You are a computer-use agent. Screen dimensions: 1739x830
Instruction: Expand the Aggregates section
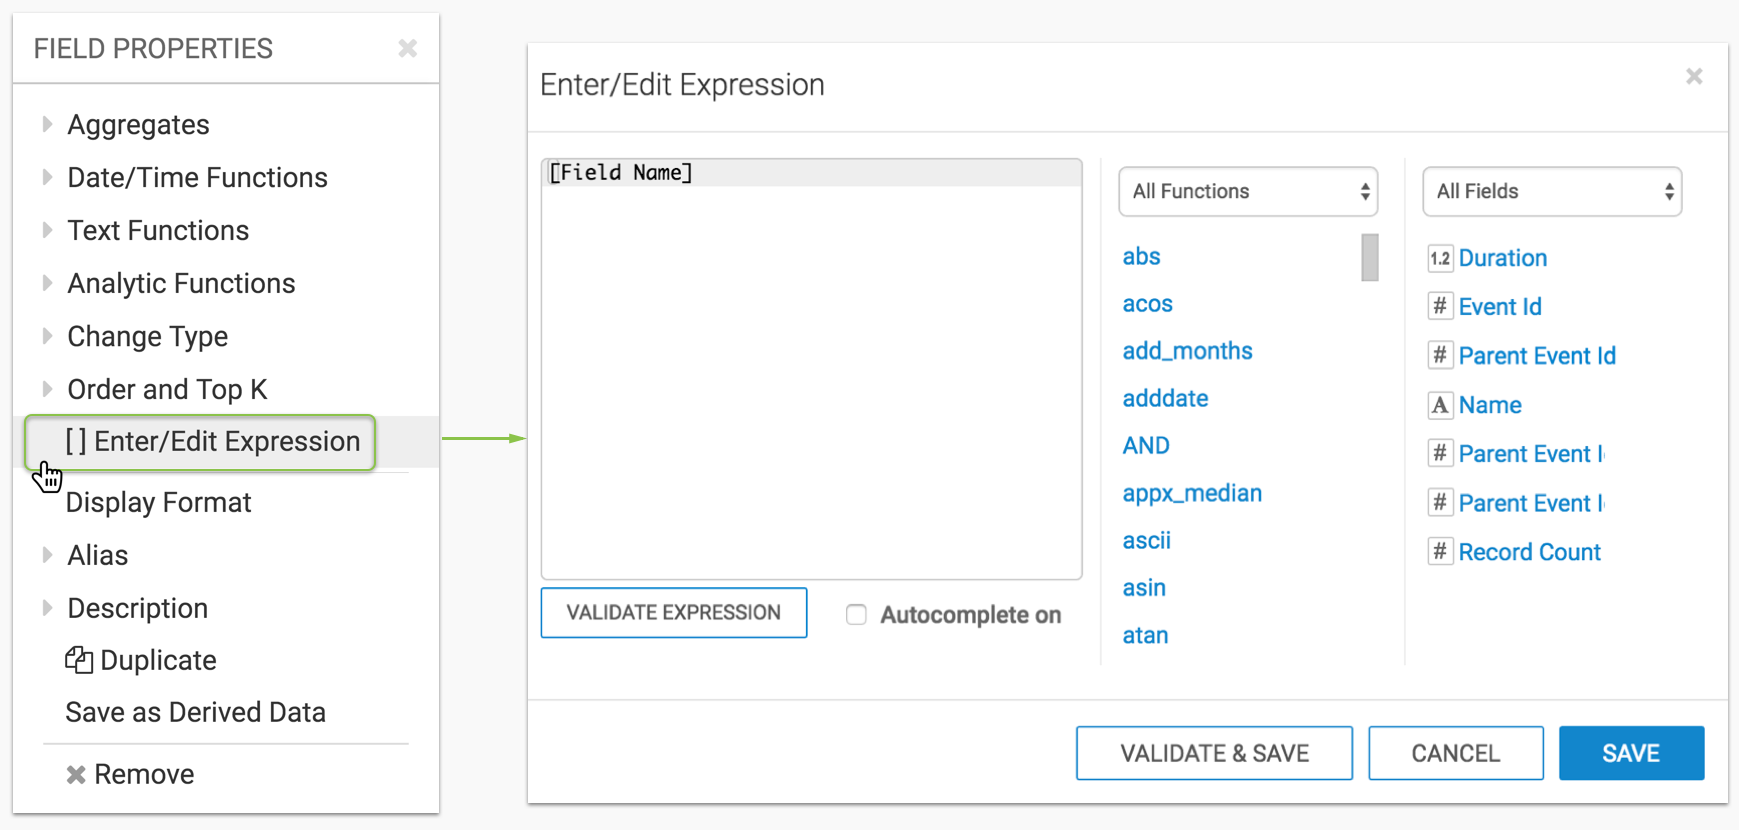[47, 124]
